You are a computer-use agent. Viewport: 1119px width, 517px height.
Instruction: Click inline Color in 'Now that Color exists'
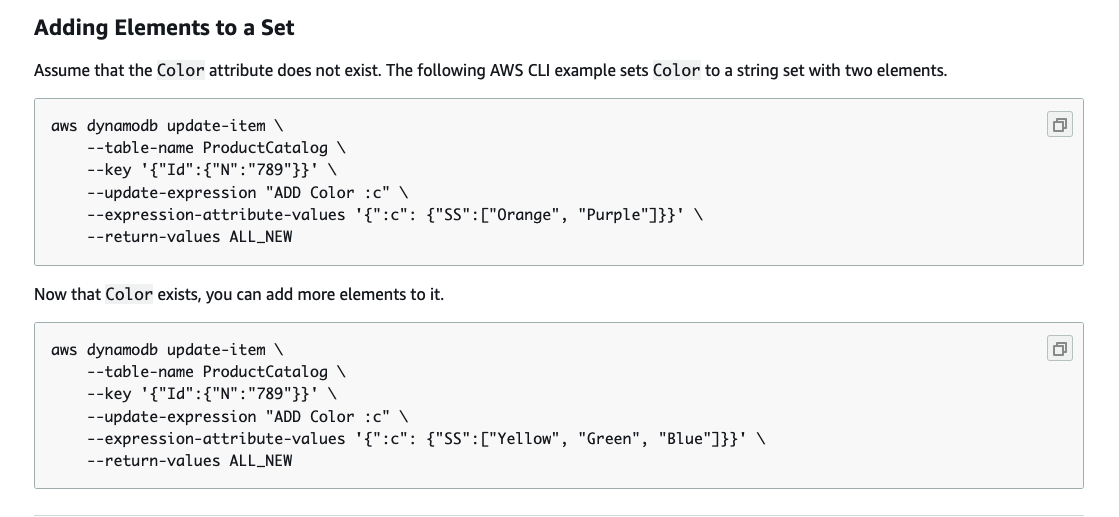(x=129, y=294)
